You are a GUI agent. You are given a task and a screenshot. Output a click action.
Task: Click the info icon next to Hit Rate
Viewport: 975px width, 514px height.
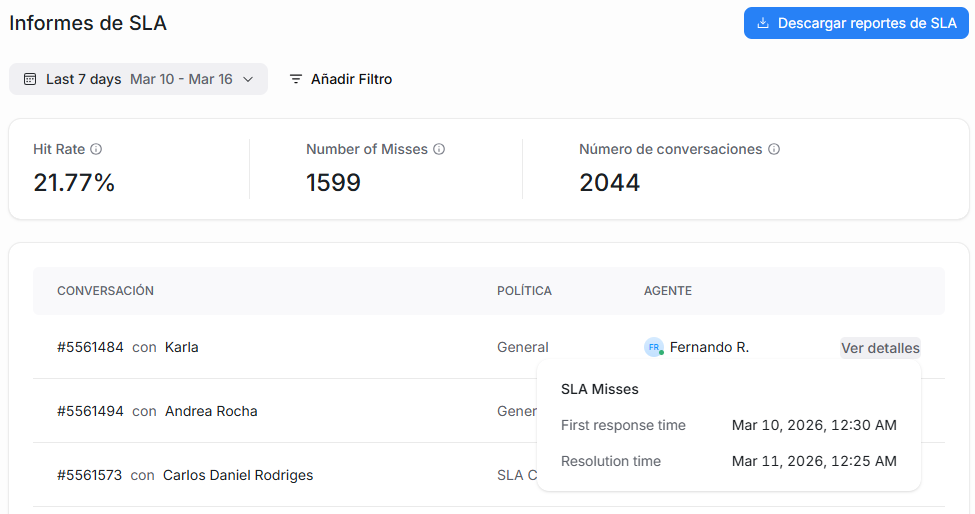(96, 149)
